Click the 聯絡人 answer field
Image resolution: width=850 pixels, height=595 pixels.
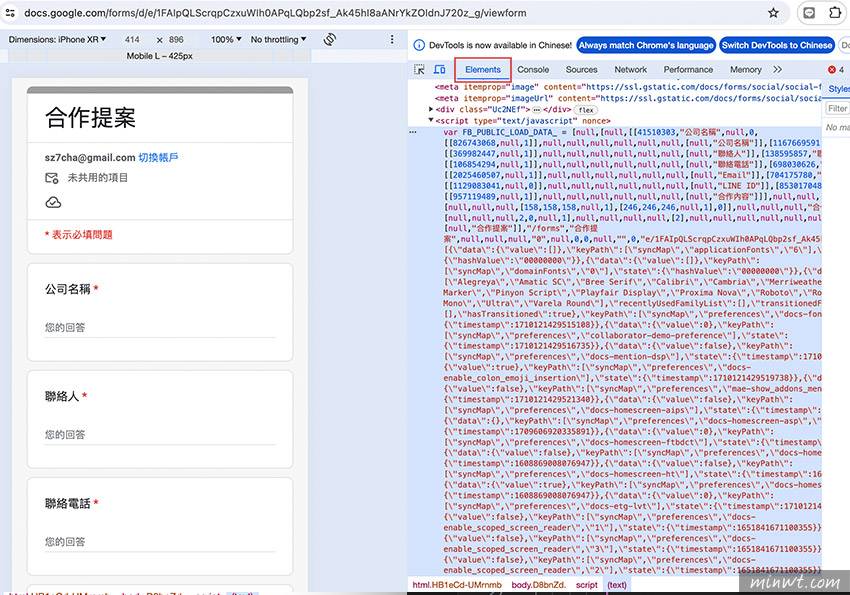coord(160,435)
